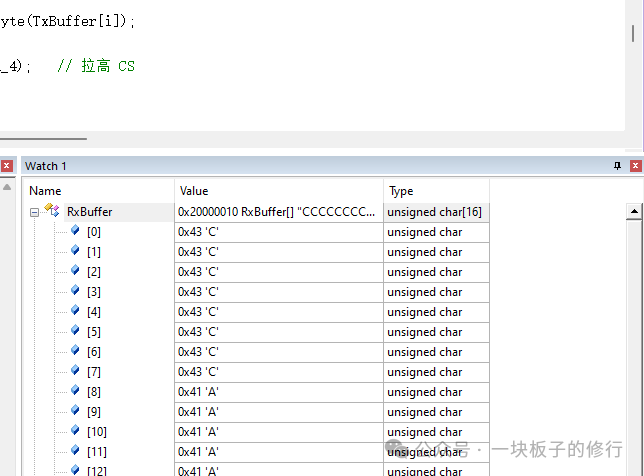Click the blue icon of element [8]
Screen dimensions: 644x476
coord(75,390)
